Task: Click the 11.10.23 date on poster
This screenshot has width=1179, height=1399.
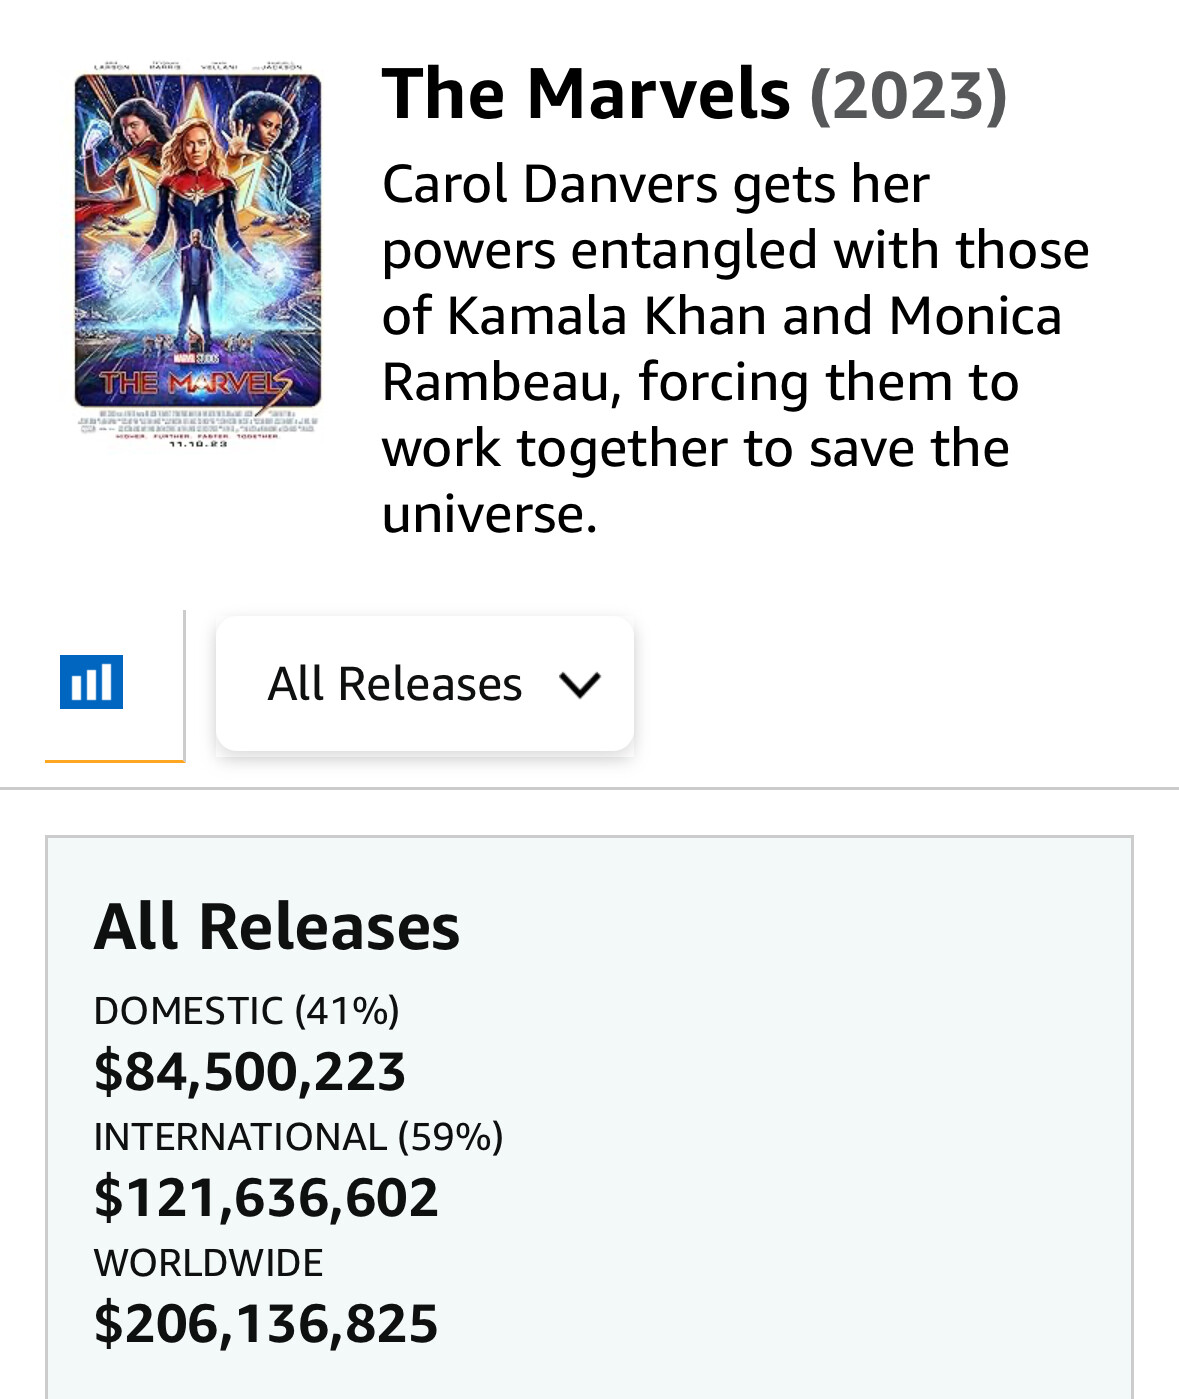Action: coord(198,443)
